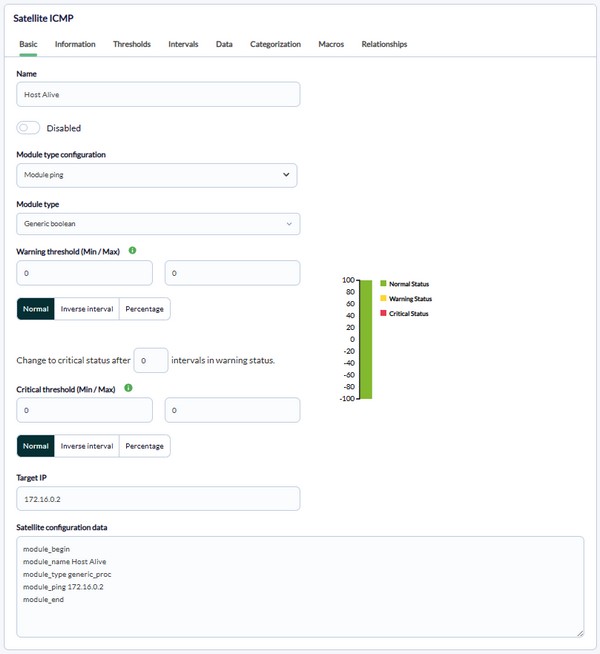Select Inverse interval for Critical threshold
Viewport: 600px width, 654px height.
click(87, 446)
